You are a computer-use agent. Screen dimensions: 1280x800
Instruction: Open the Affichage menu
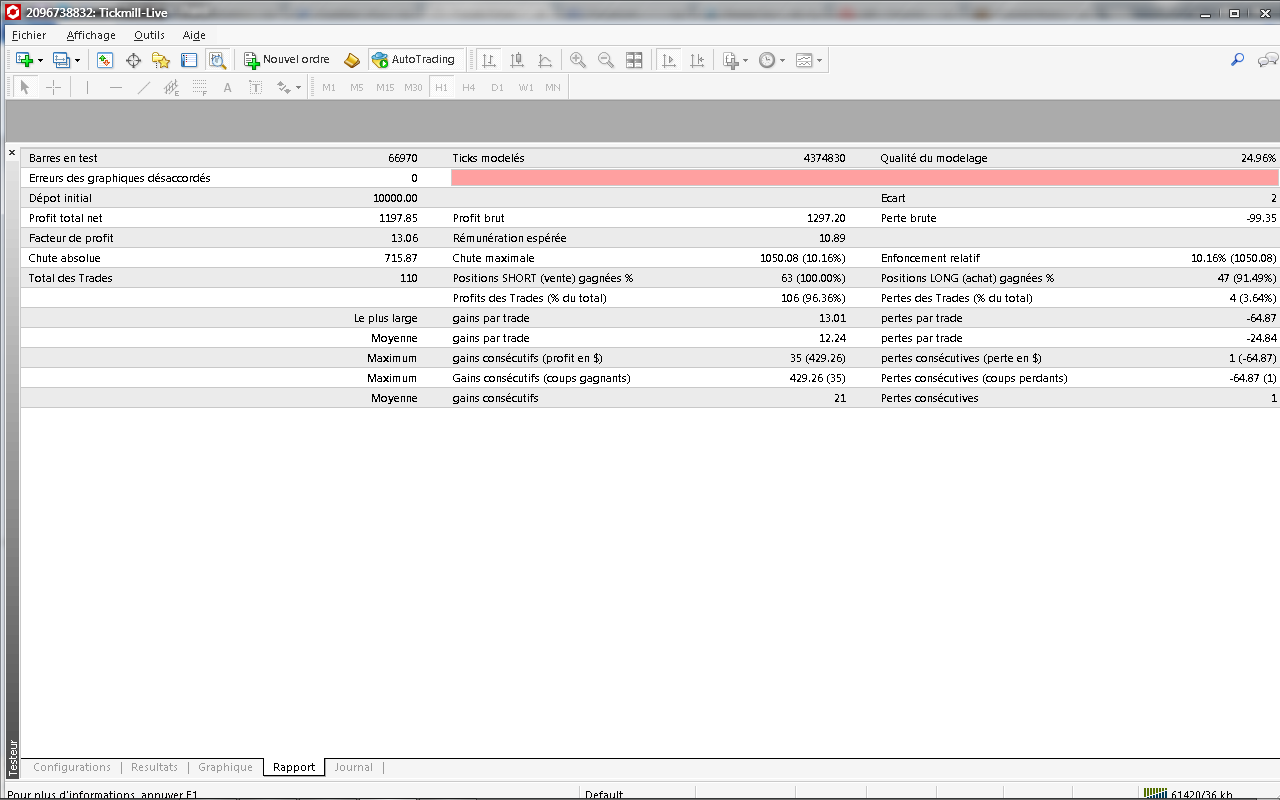click(x=91, y=35)
